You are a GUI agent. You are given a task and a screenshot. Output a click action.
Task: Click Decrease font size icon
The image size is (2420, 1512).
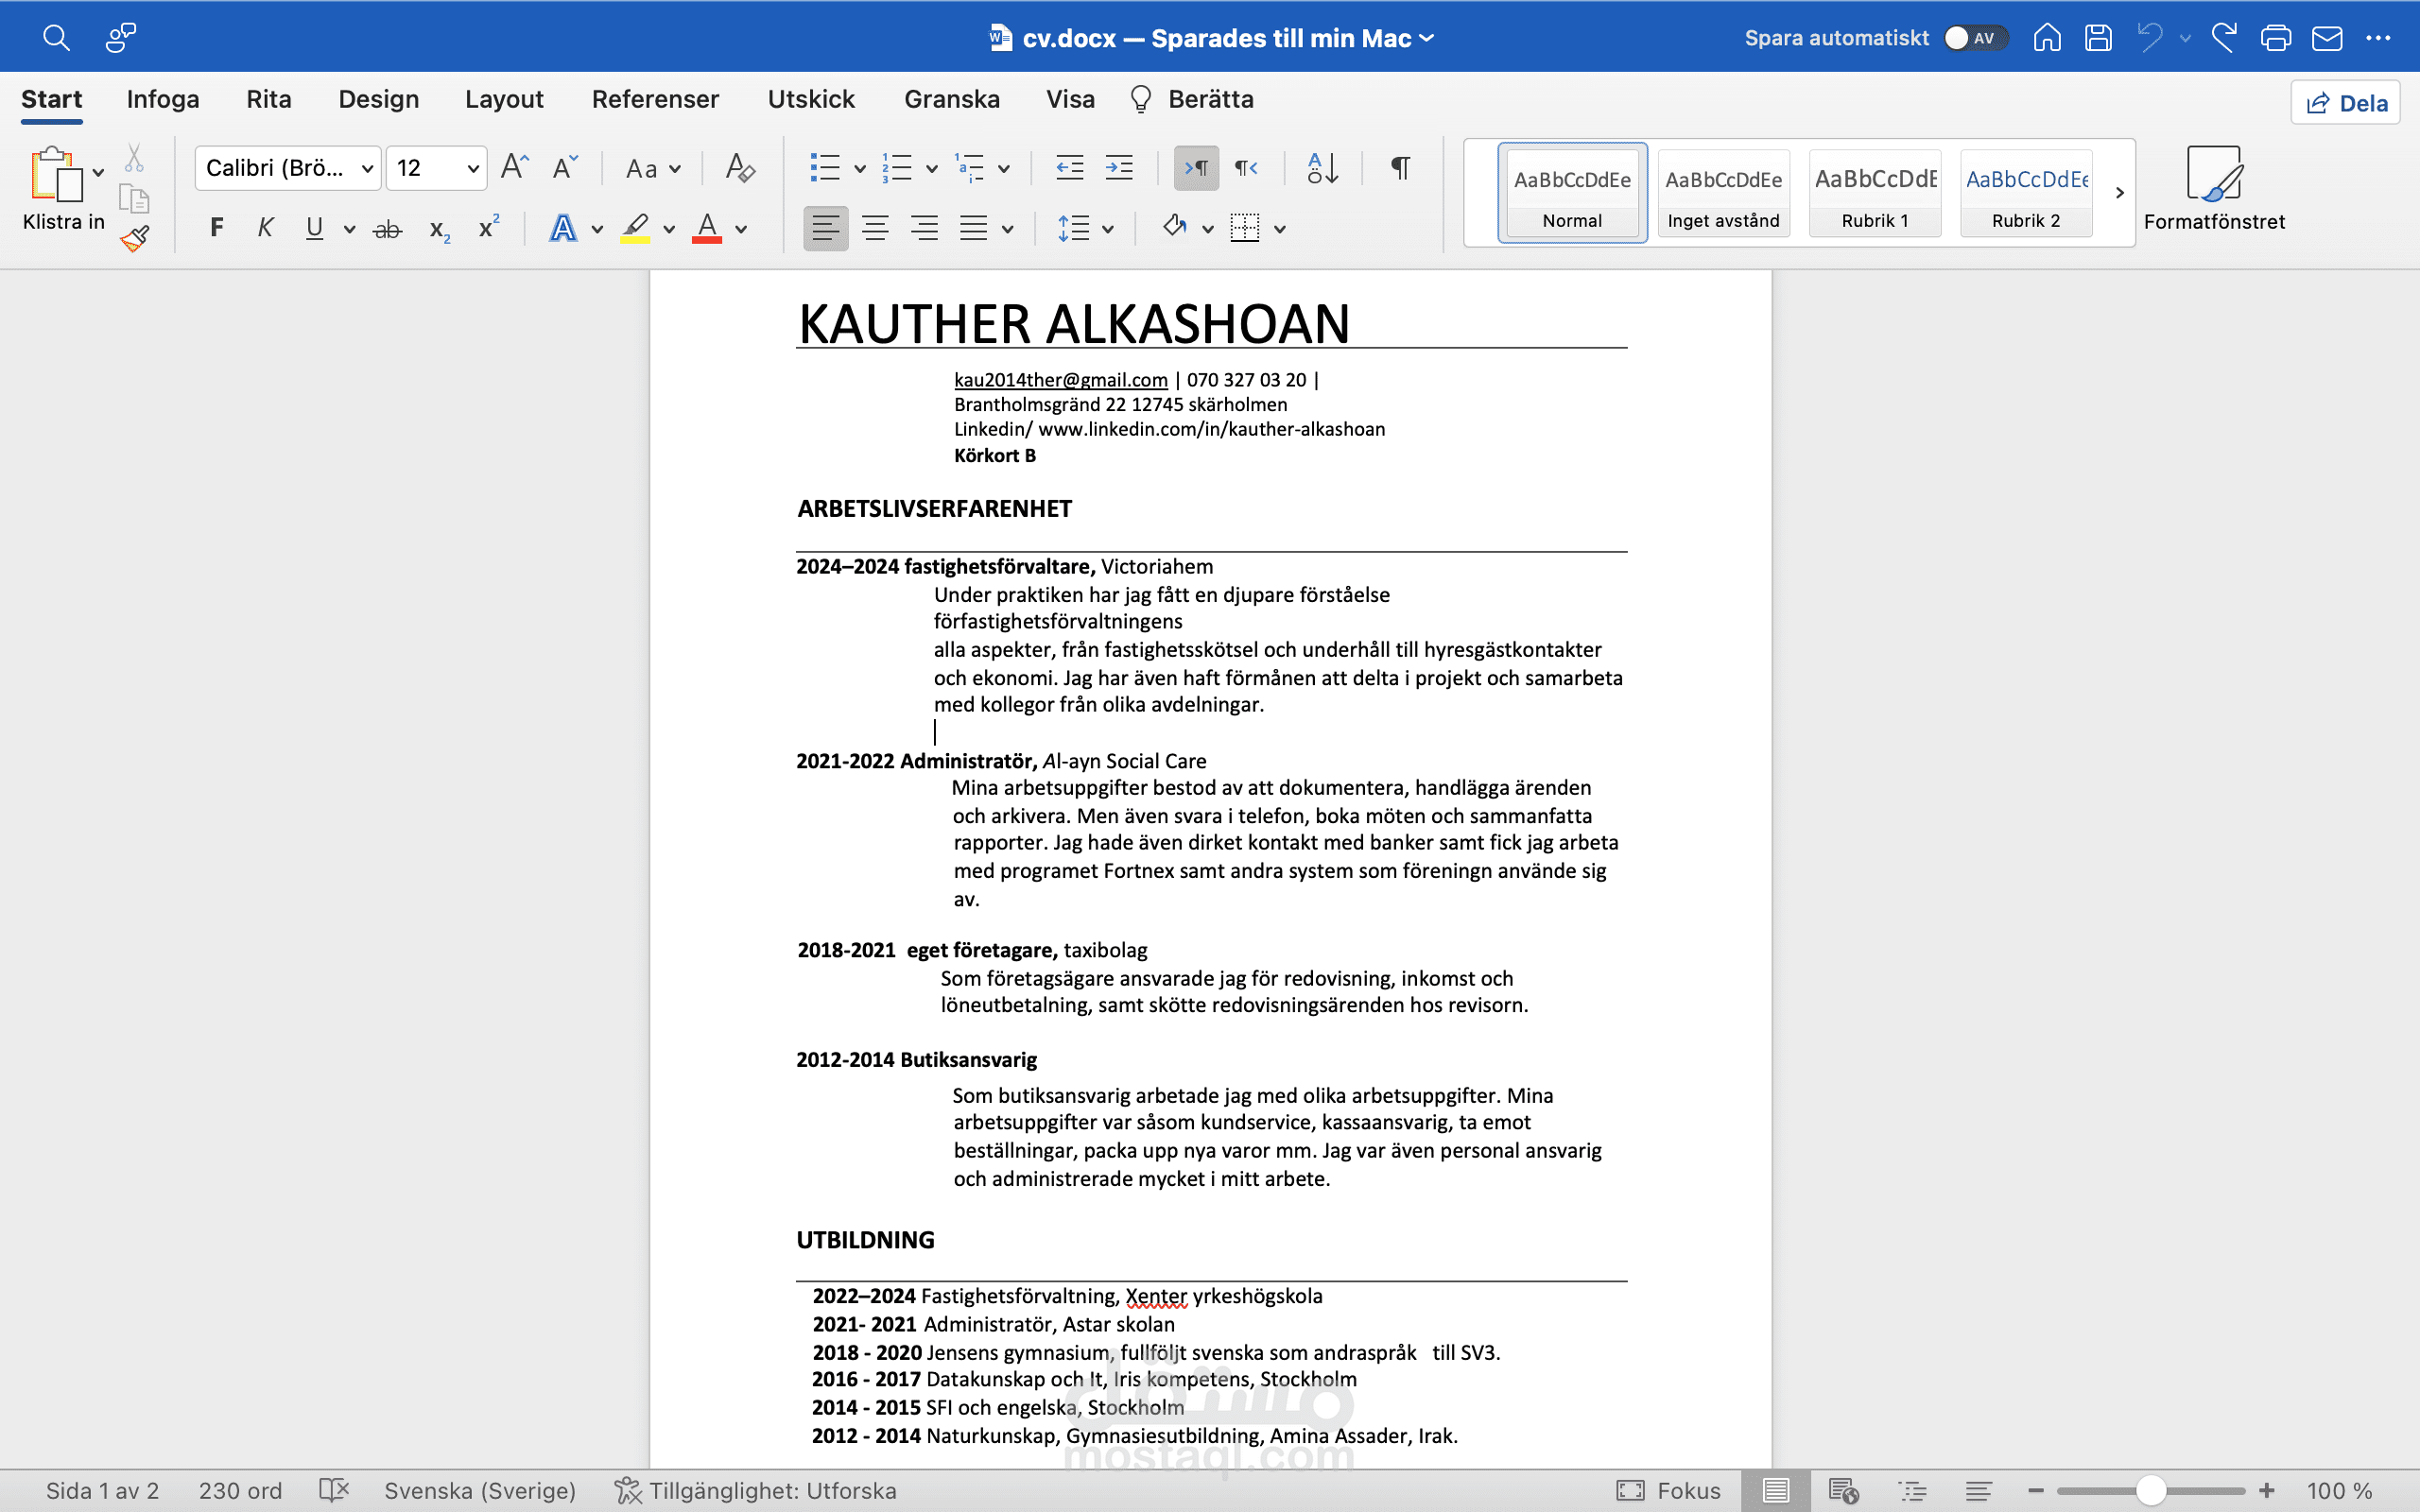[566, 167]
